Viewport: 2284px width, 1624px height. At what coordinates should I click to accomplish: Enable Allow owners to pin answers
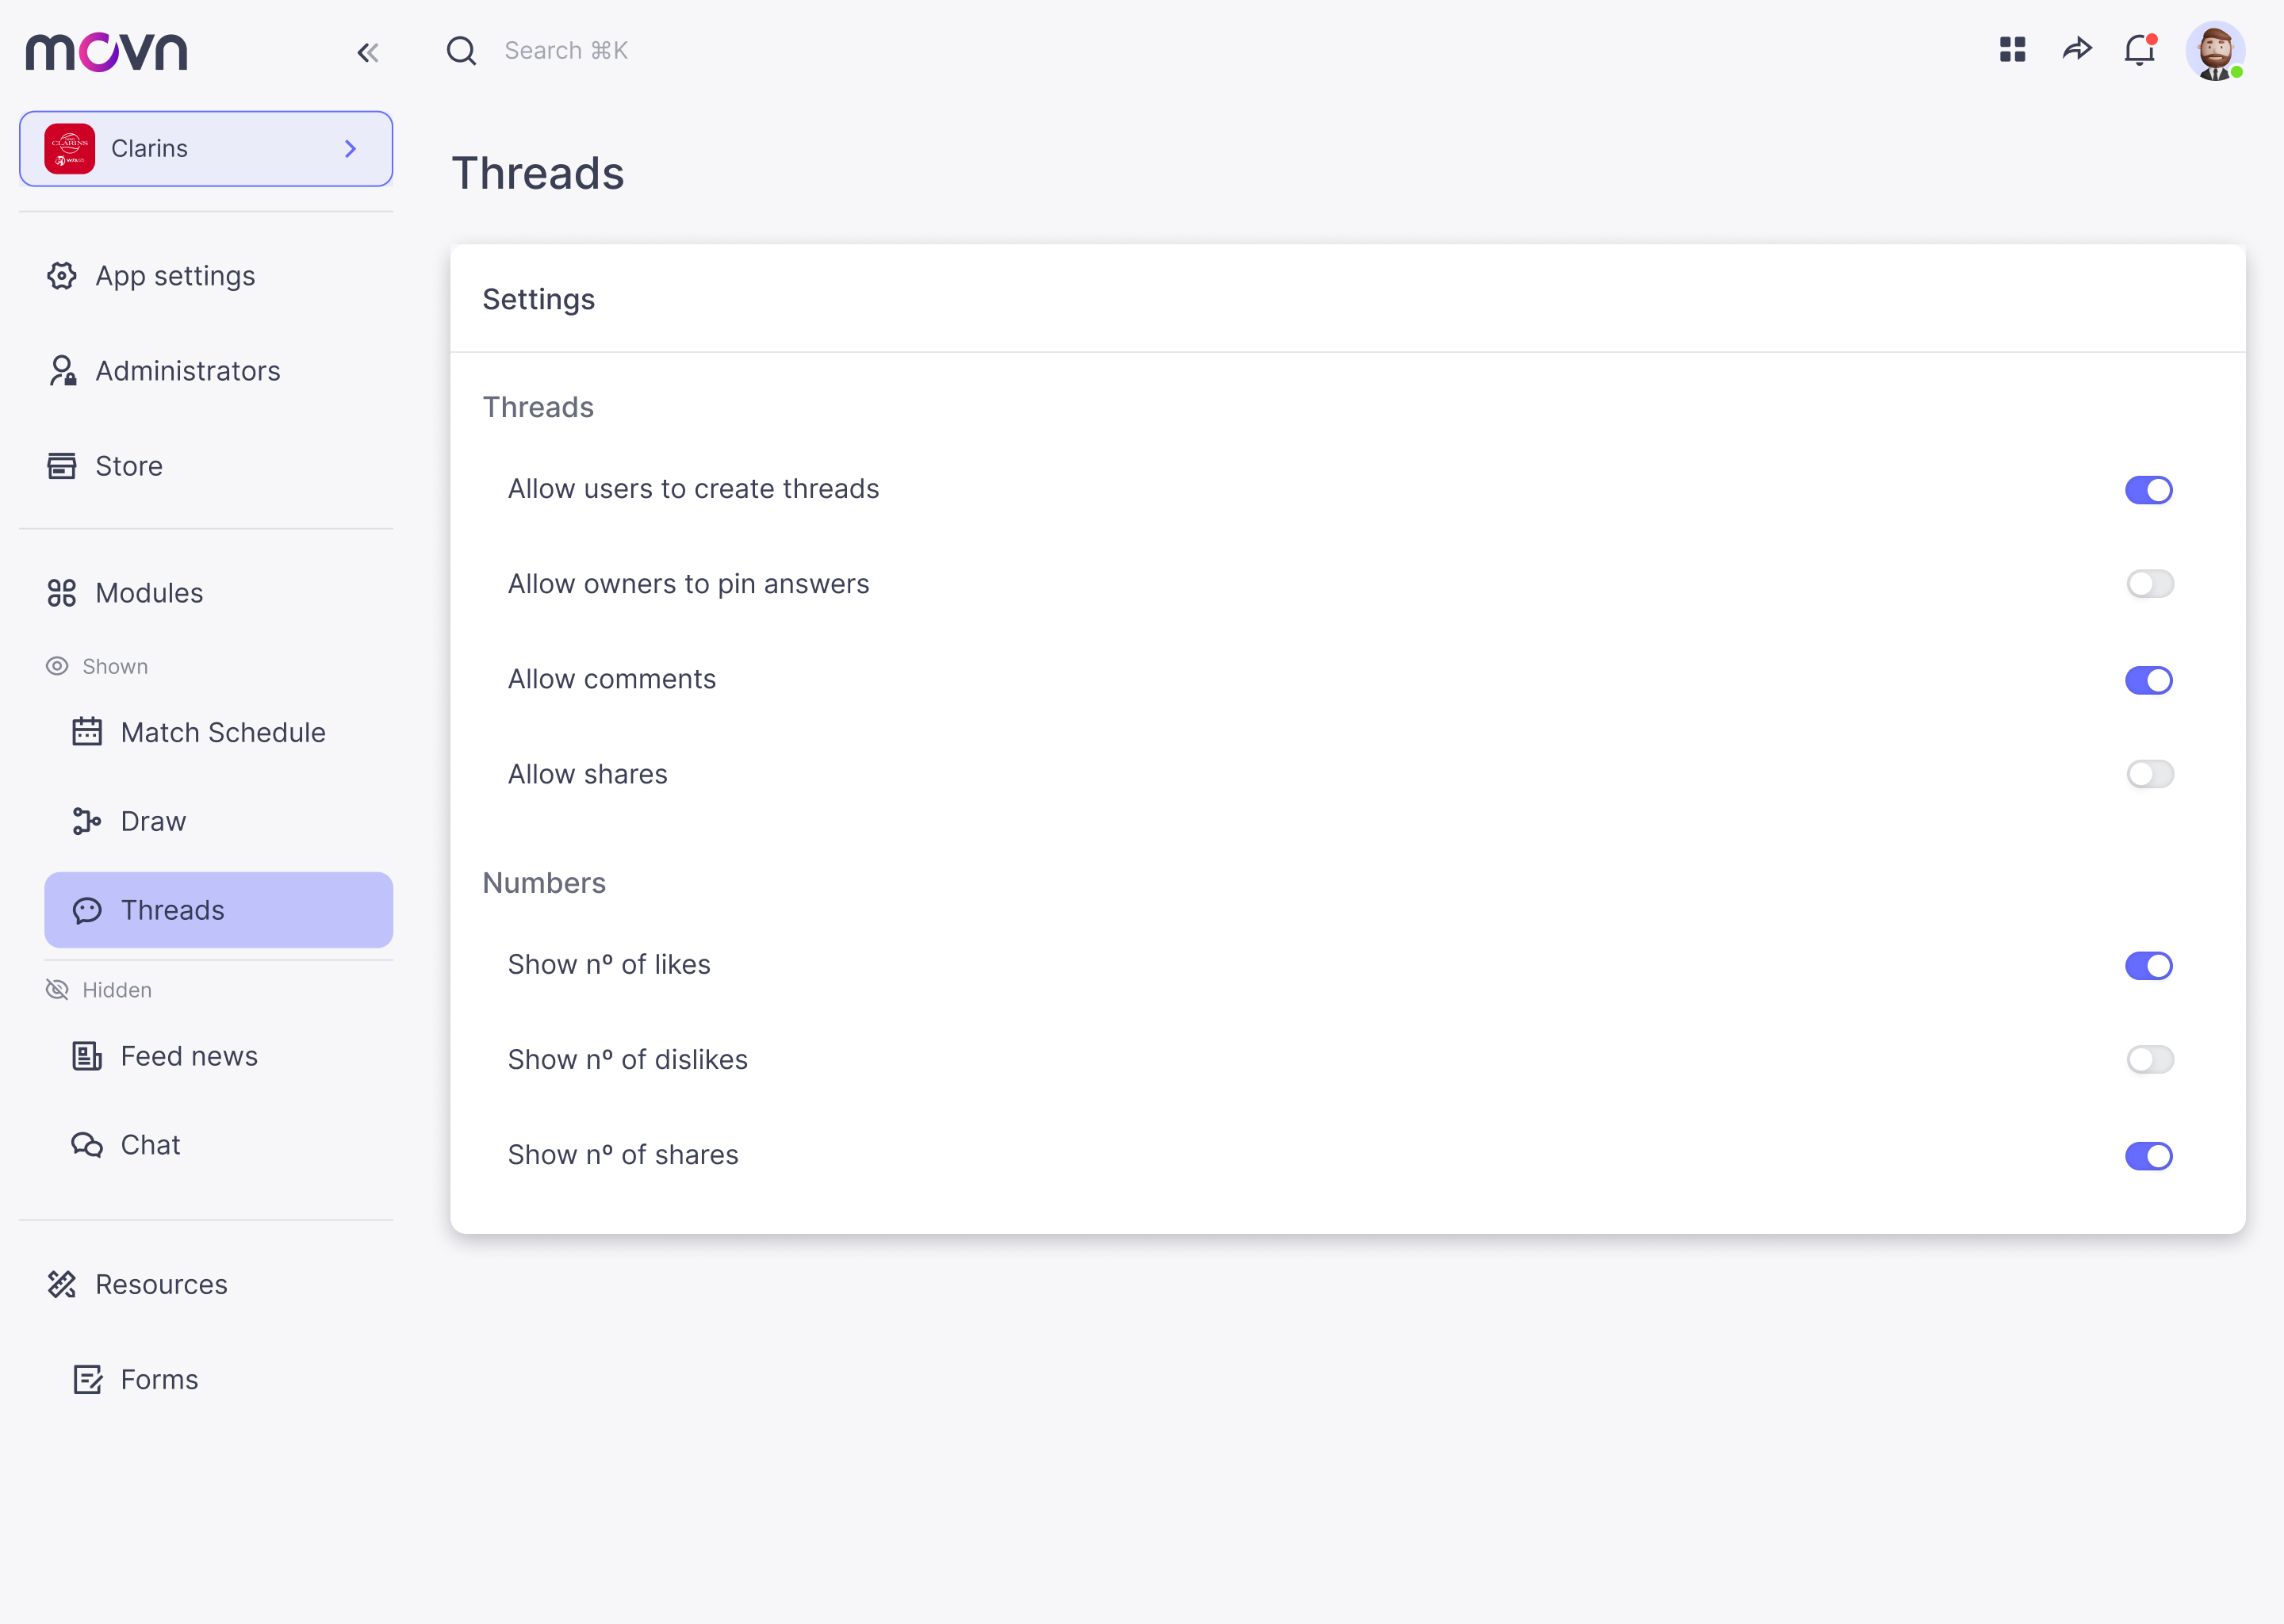(2148, 584)
